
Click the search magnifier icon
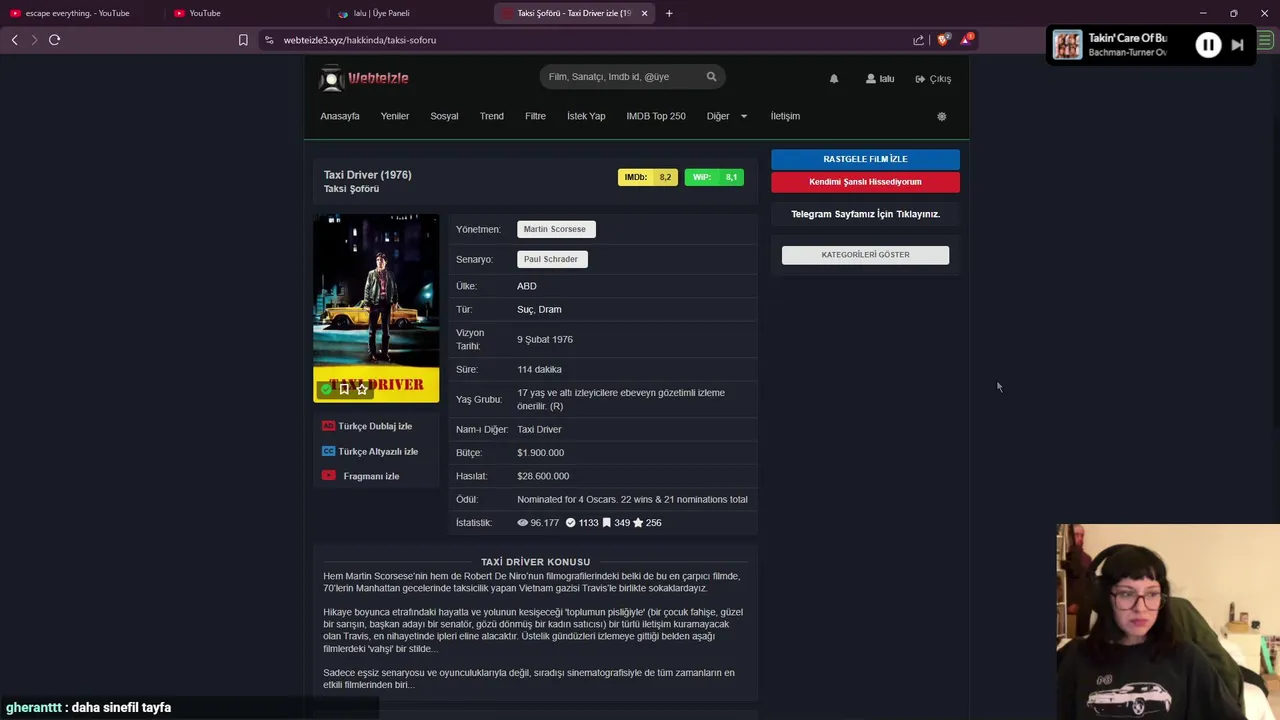pos(712,77)
